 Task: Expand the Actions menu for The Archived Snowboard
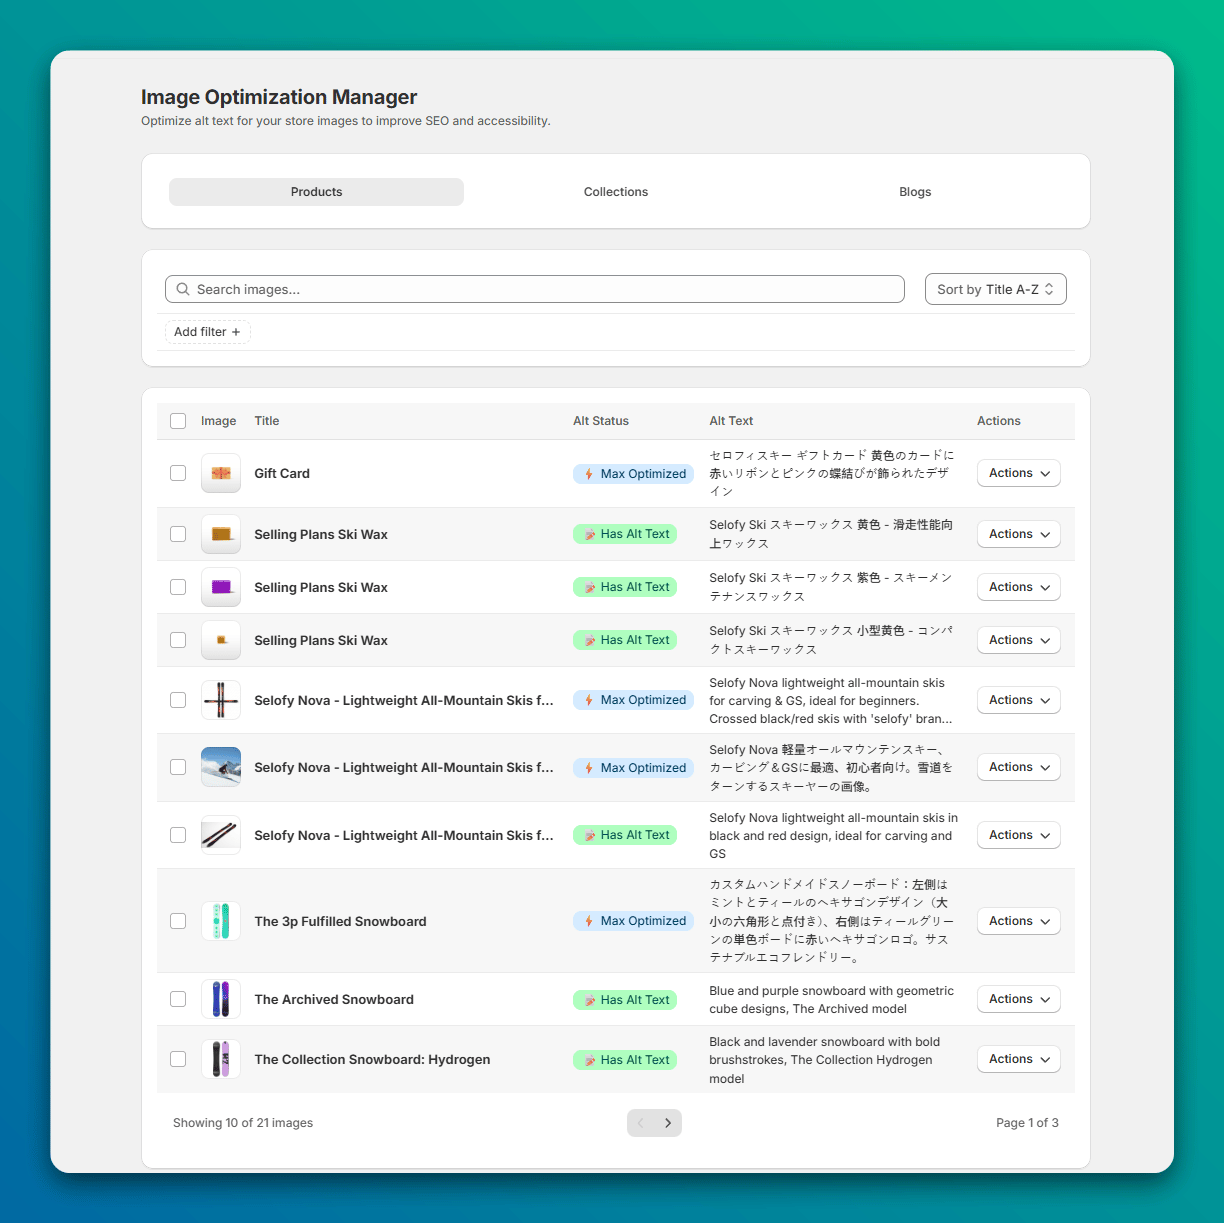pos(1018,999)
